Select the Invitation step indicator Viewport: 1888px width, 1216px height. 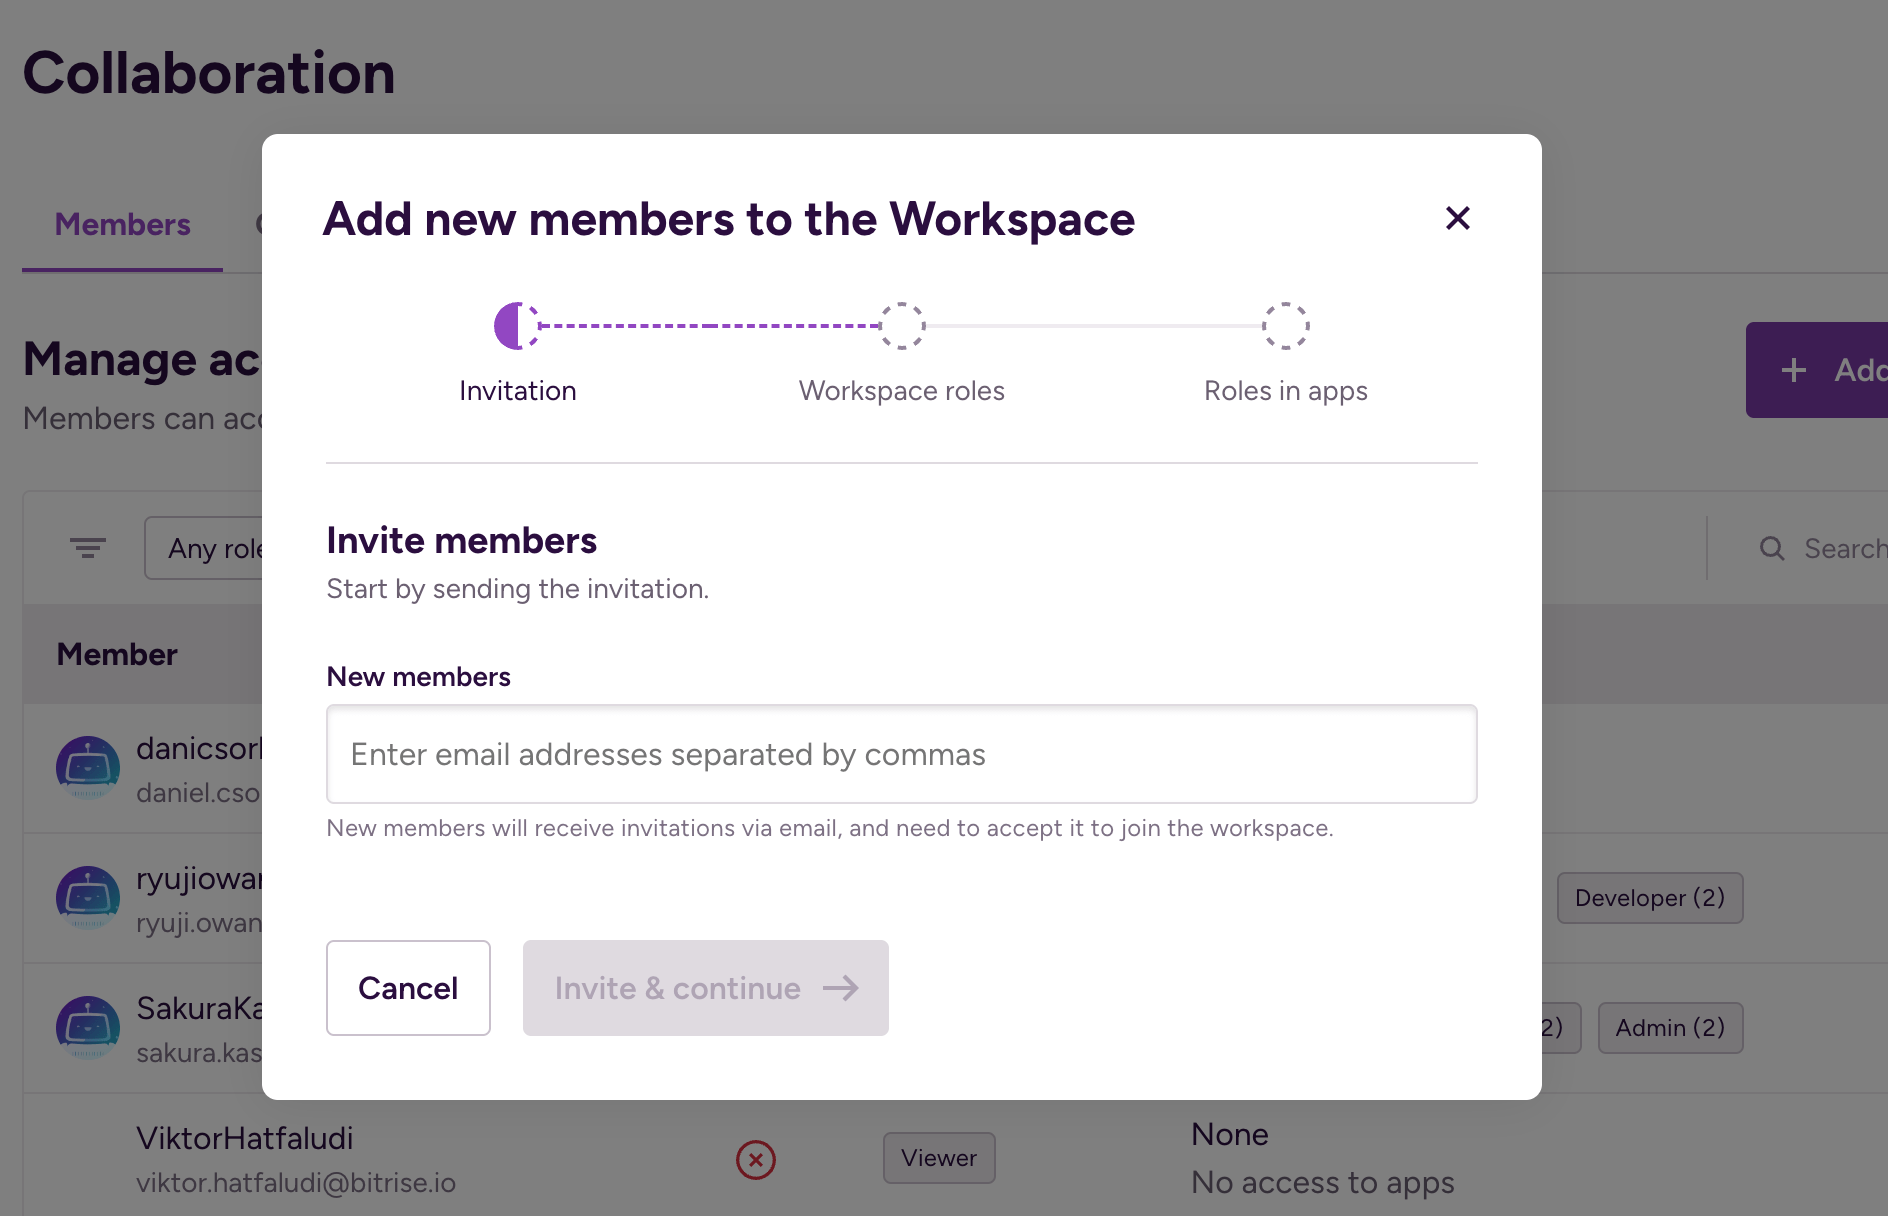coord(517,326)
